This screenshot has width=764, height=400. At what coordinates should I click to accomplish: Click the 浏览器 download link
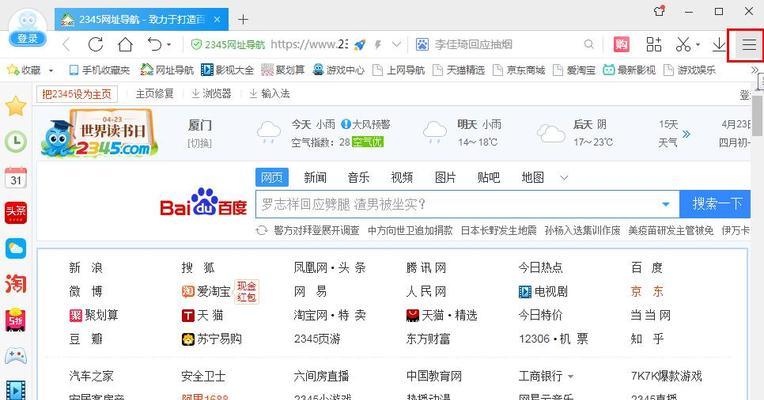(x=211, y=94)
